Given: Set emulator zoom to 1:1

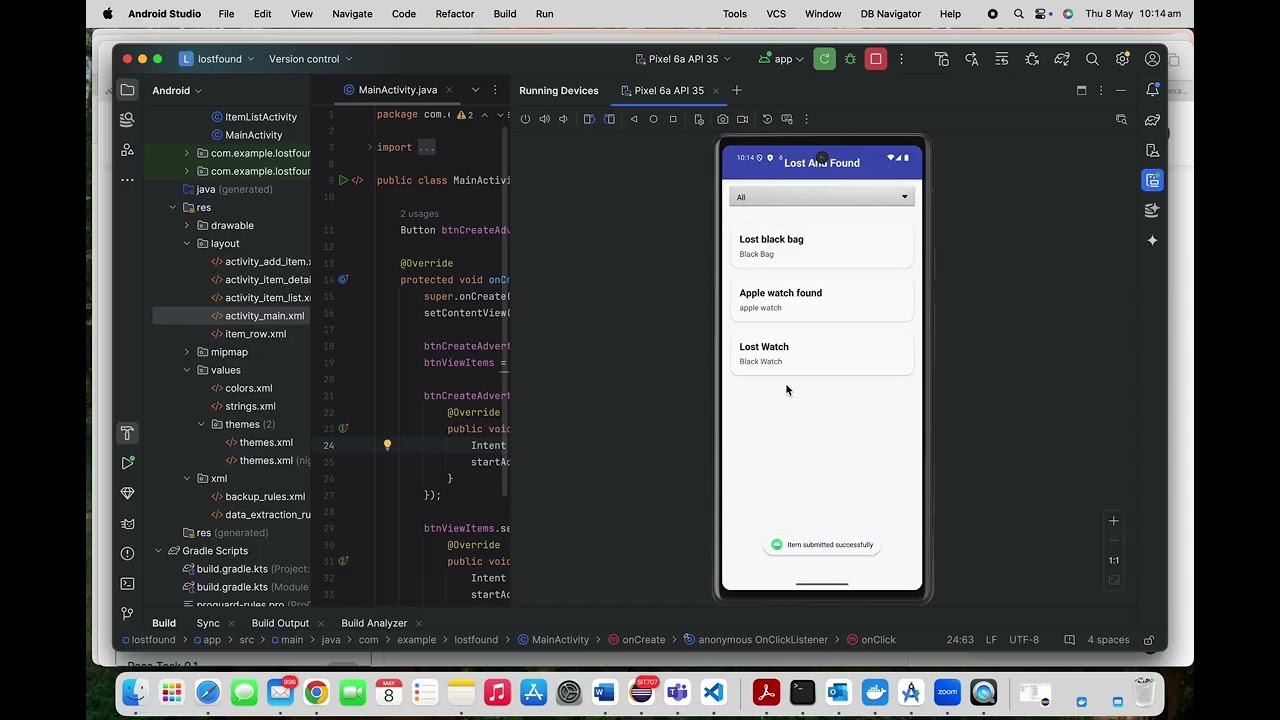Looking at the screenshot, I should pos(1113,560).
